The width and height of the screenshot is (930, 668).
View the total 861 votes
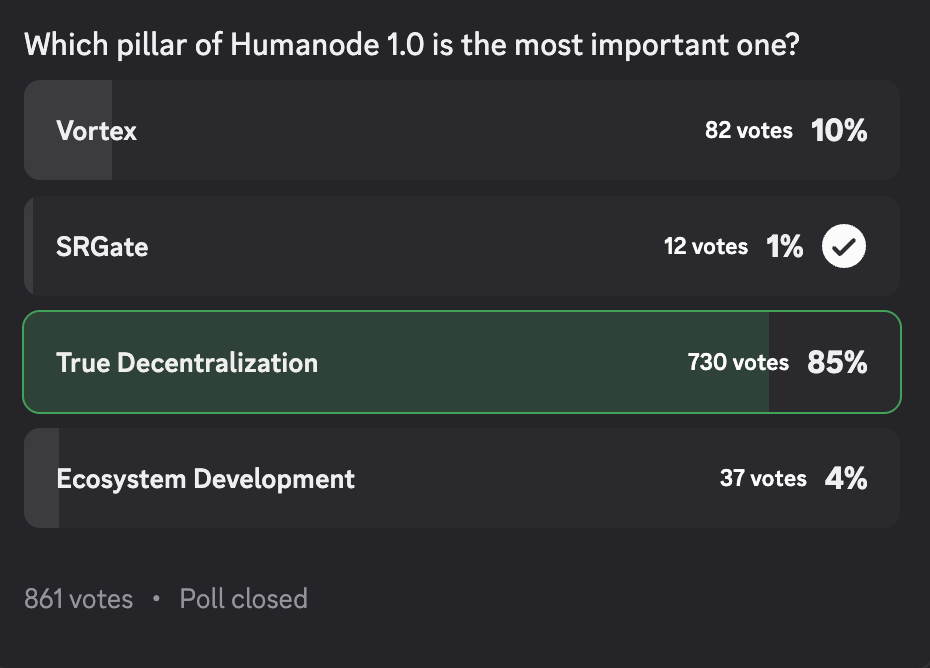pyautogui.click(x=78, y=599)
